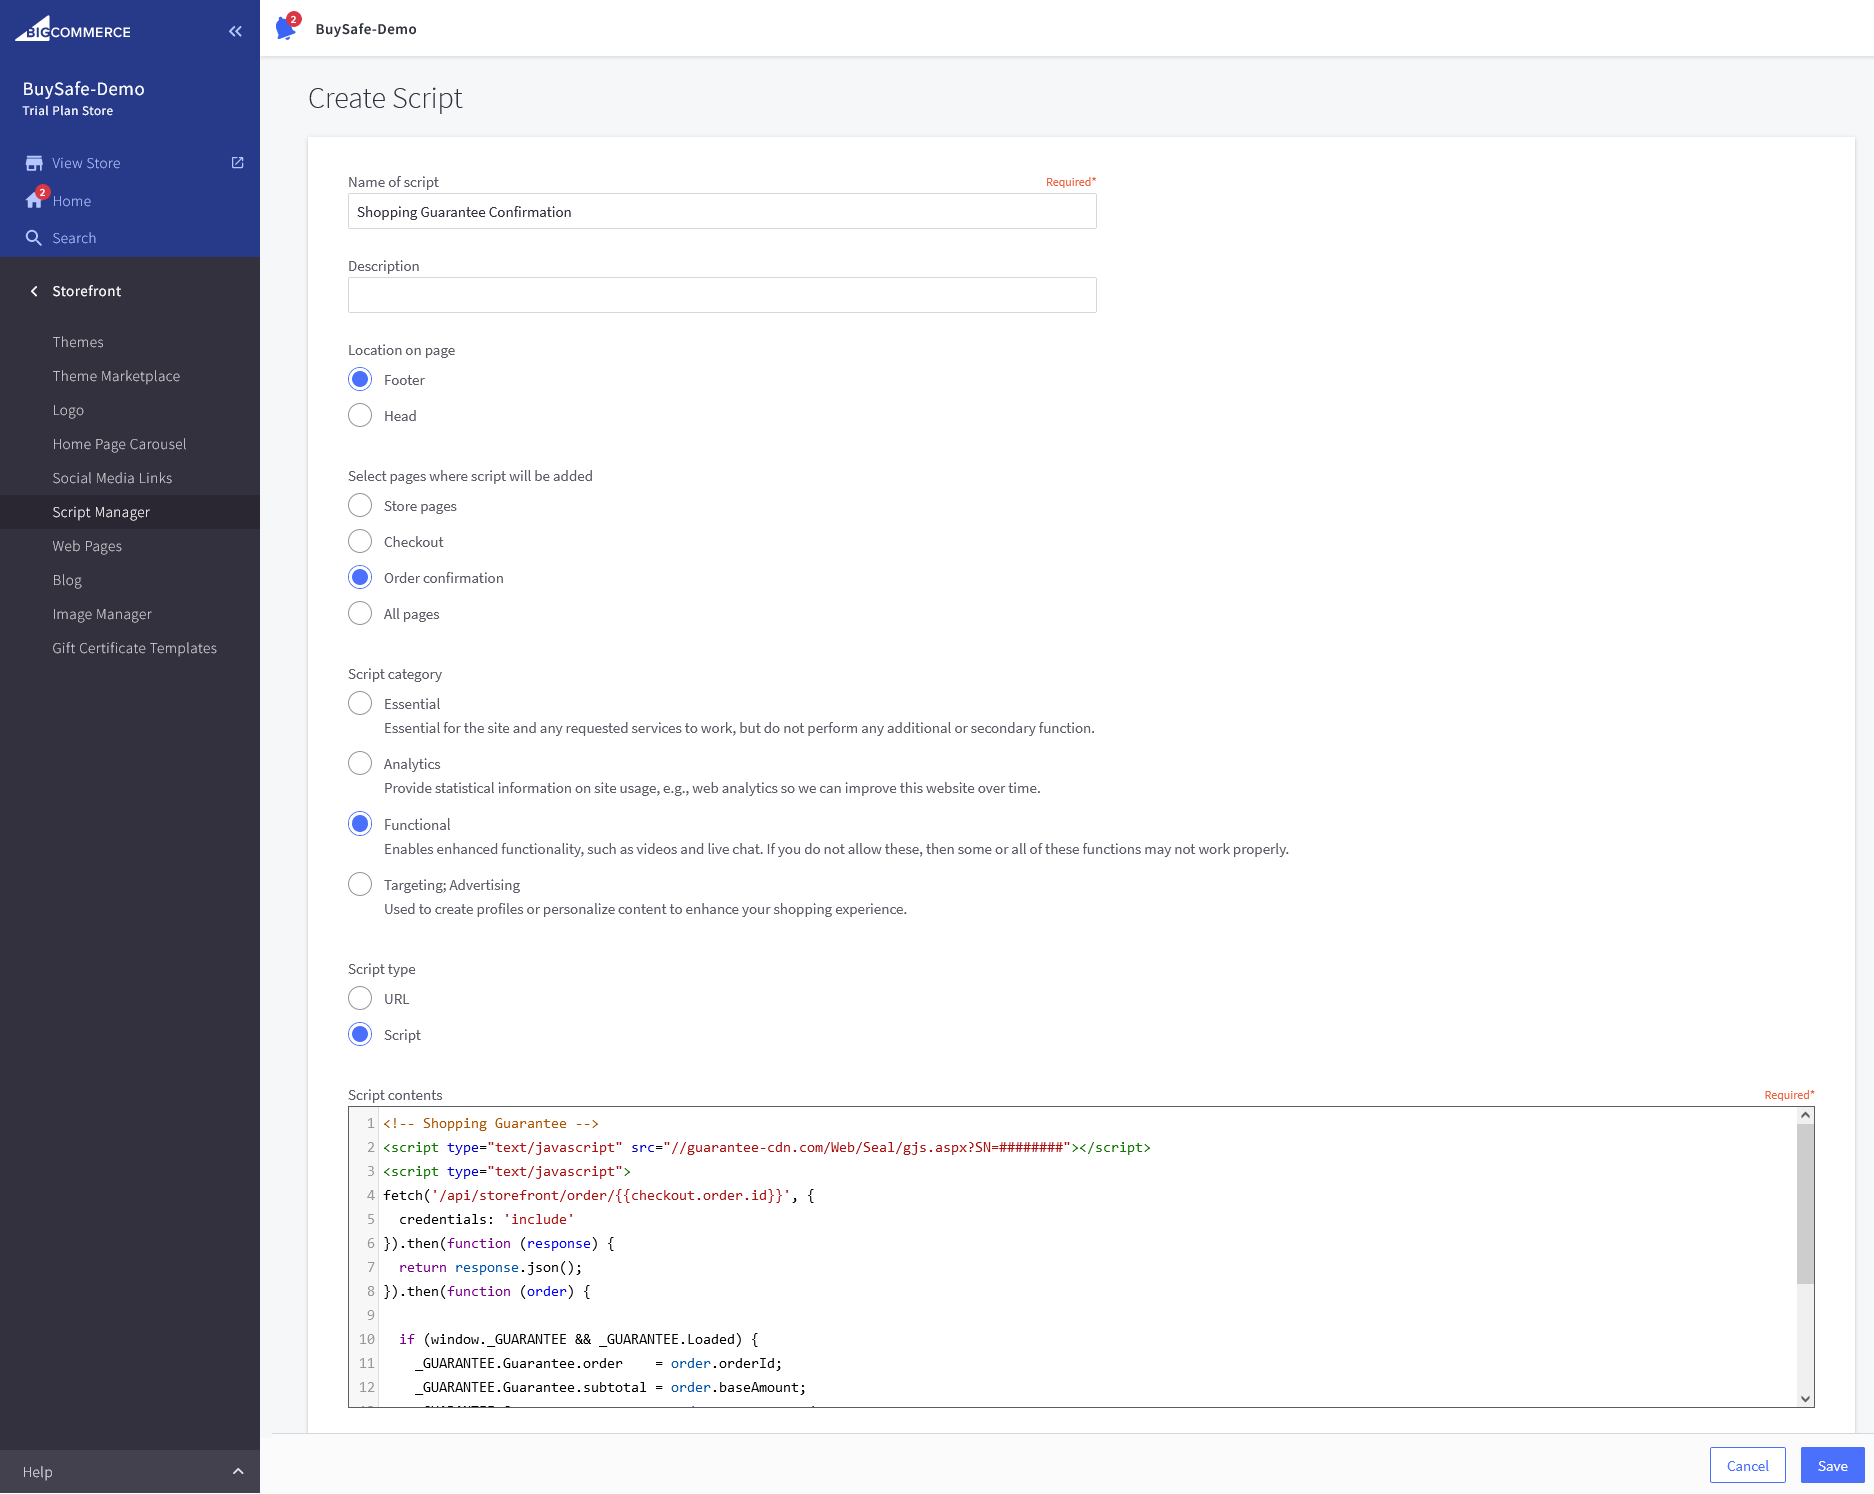
Task: Choose Store pages radio option
Action: point(360,505)
